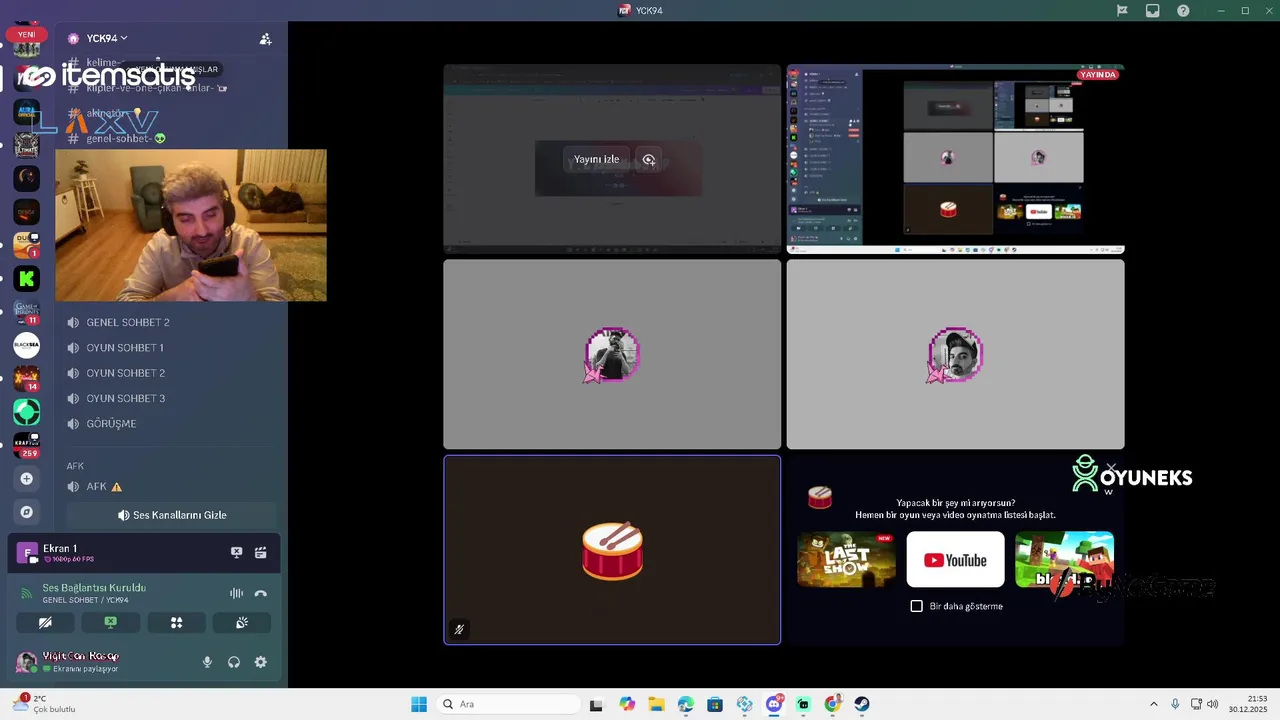The width and height of the screenshot is (1280, 720).
Task: Toggle the green screen share button
Action: click(x=111, y=622)
